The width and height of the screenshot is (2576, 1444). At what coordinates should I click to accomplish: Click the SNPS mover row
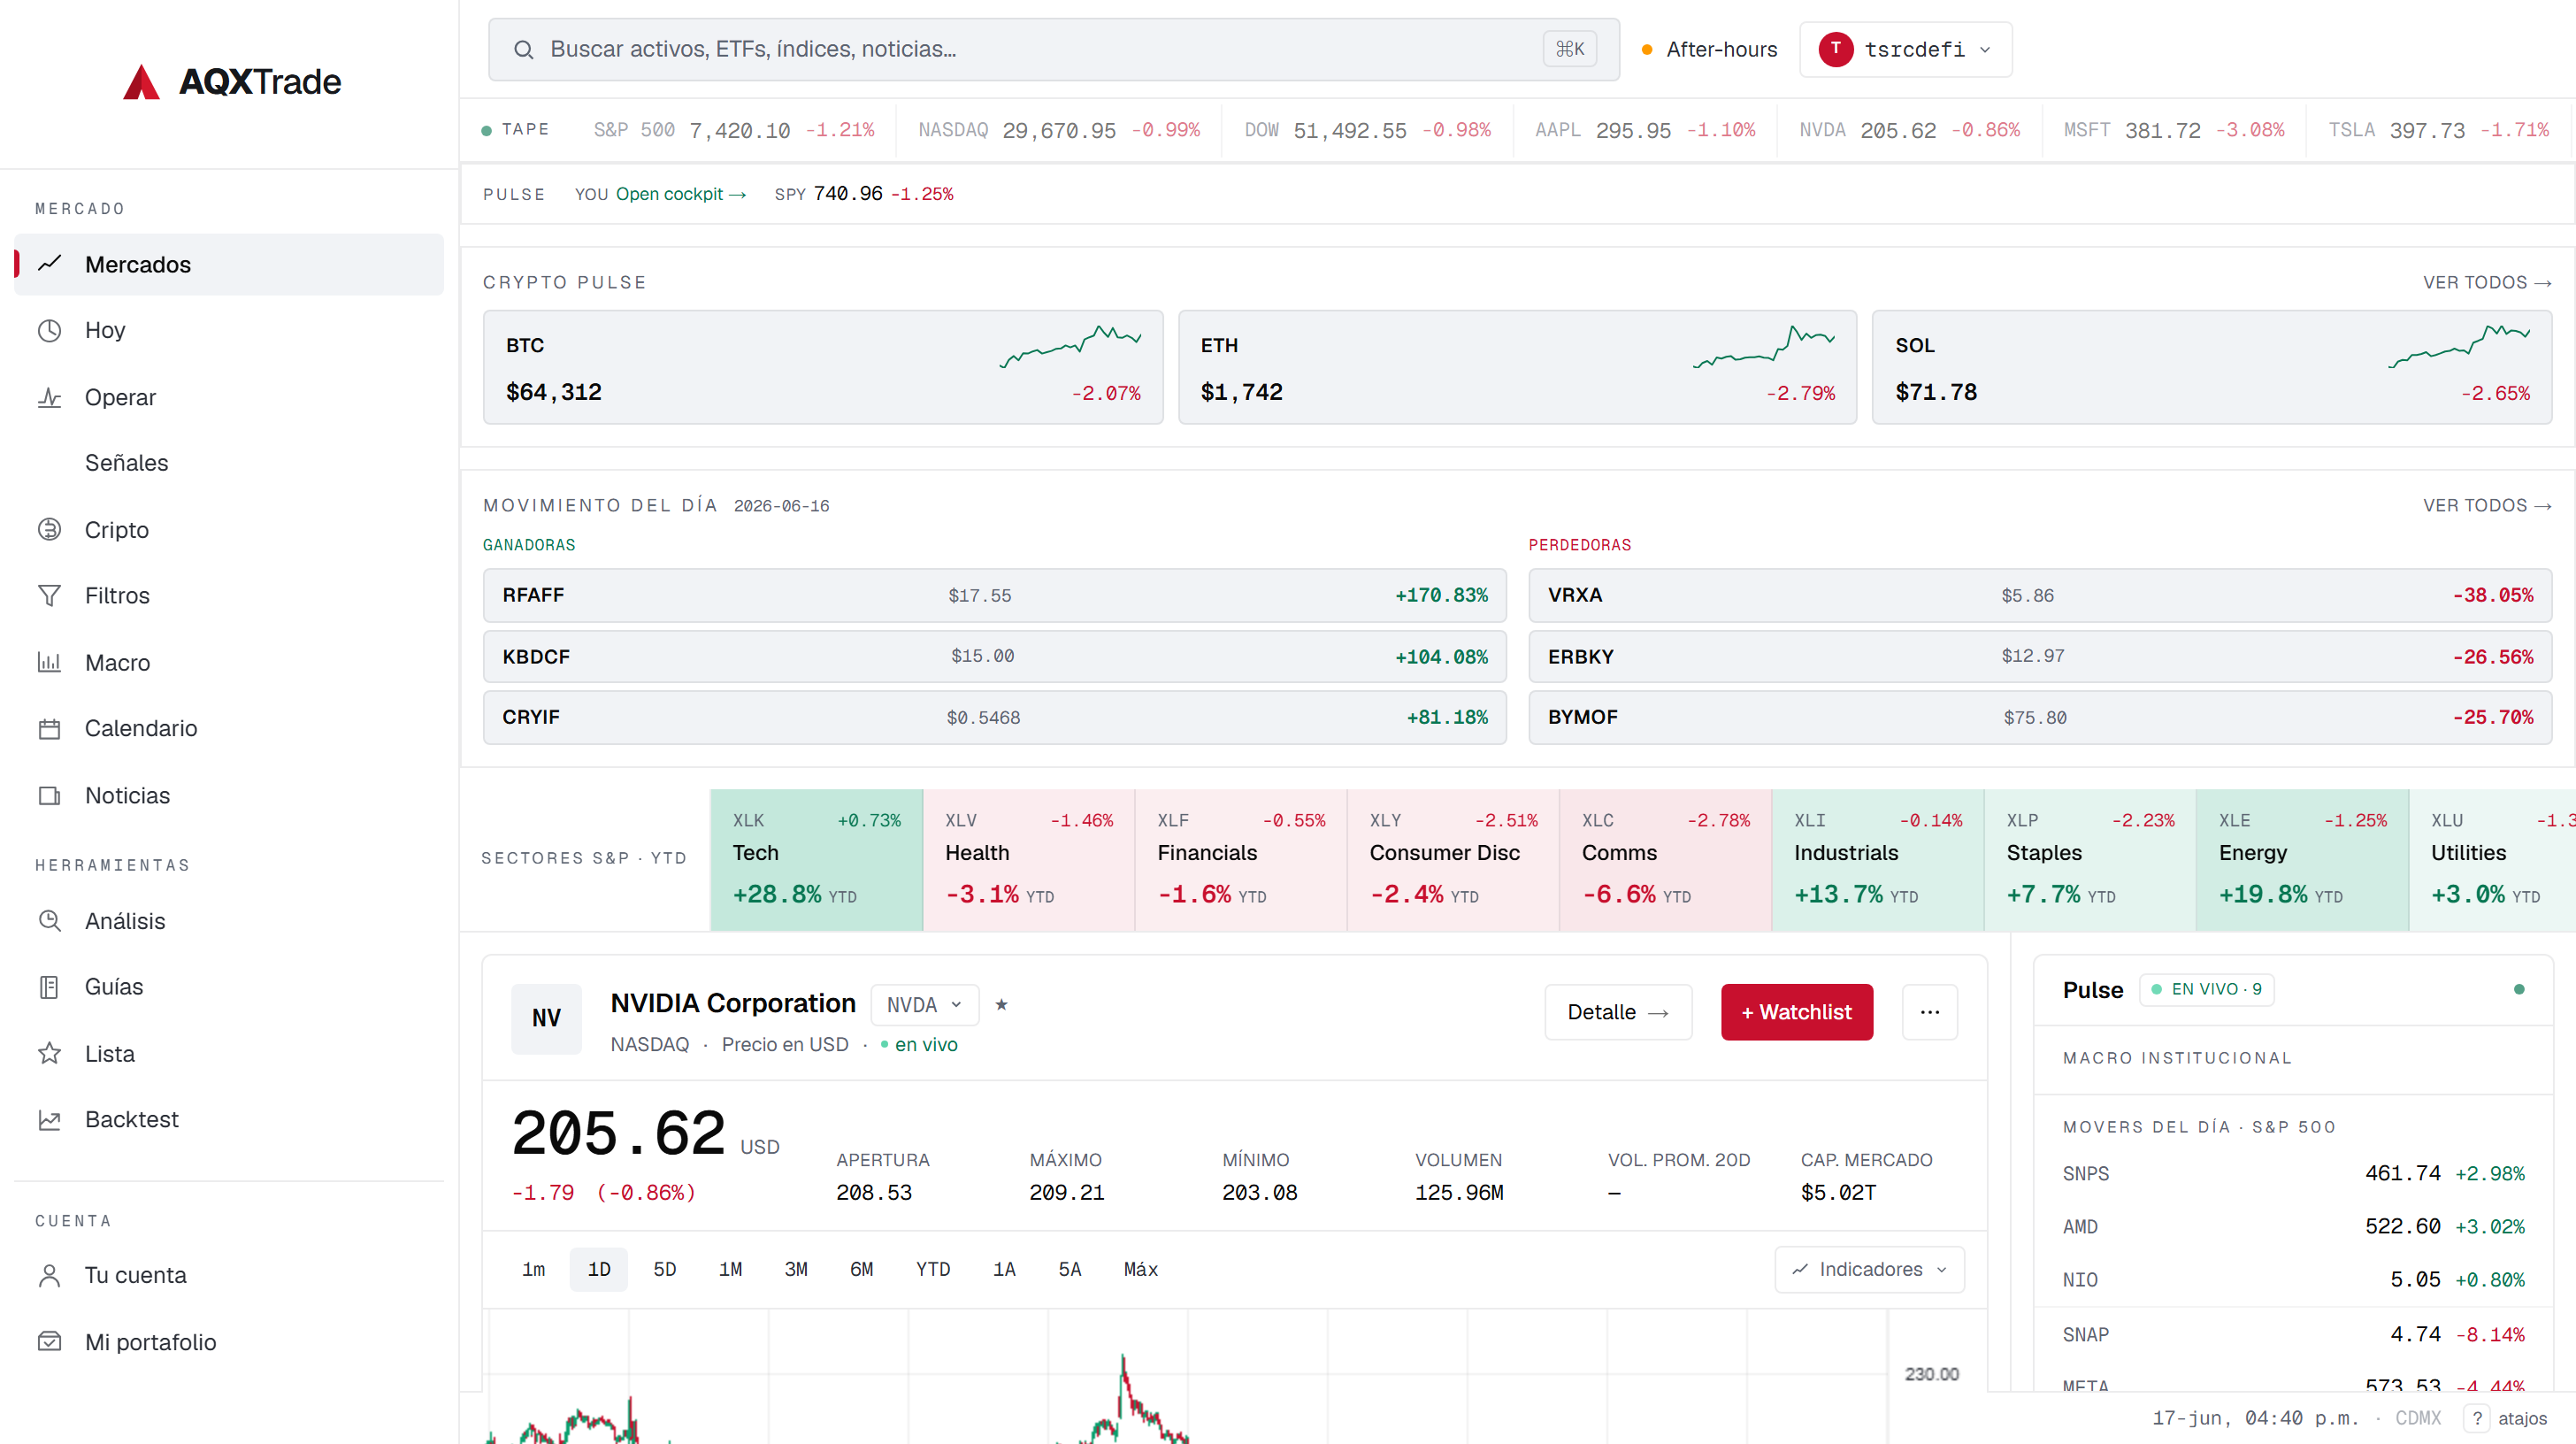(2293, 1173)
